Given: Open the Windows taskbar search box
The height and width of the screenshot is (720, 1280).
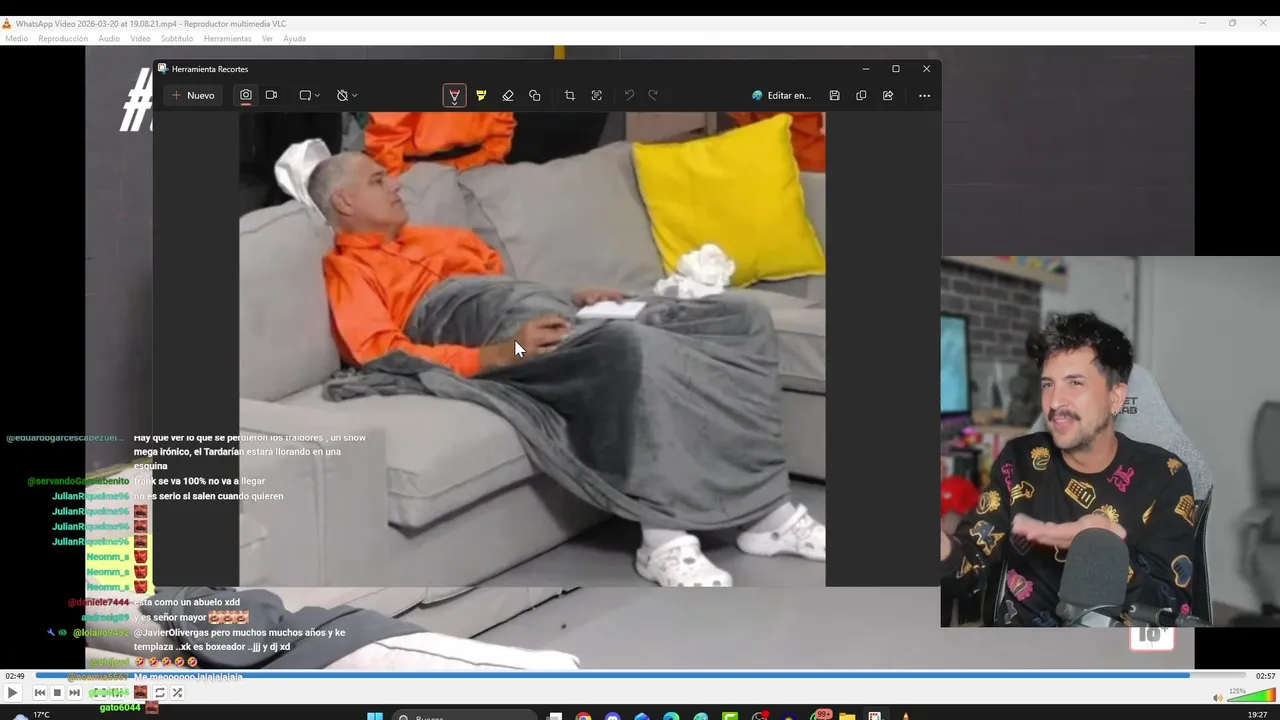Looking at the screenshot, I should pyautogui.click(x=465, y=716).
